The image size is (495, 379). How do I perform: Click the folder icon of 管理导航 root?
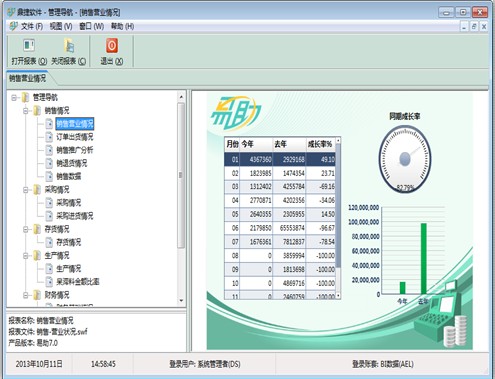tap(25, 98)
